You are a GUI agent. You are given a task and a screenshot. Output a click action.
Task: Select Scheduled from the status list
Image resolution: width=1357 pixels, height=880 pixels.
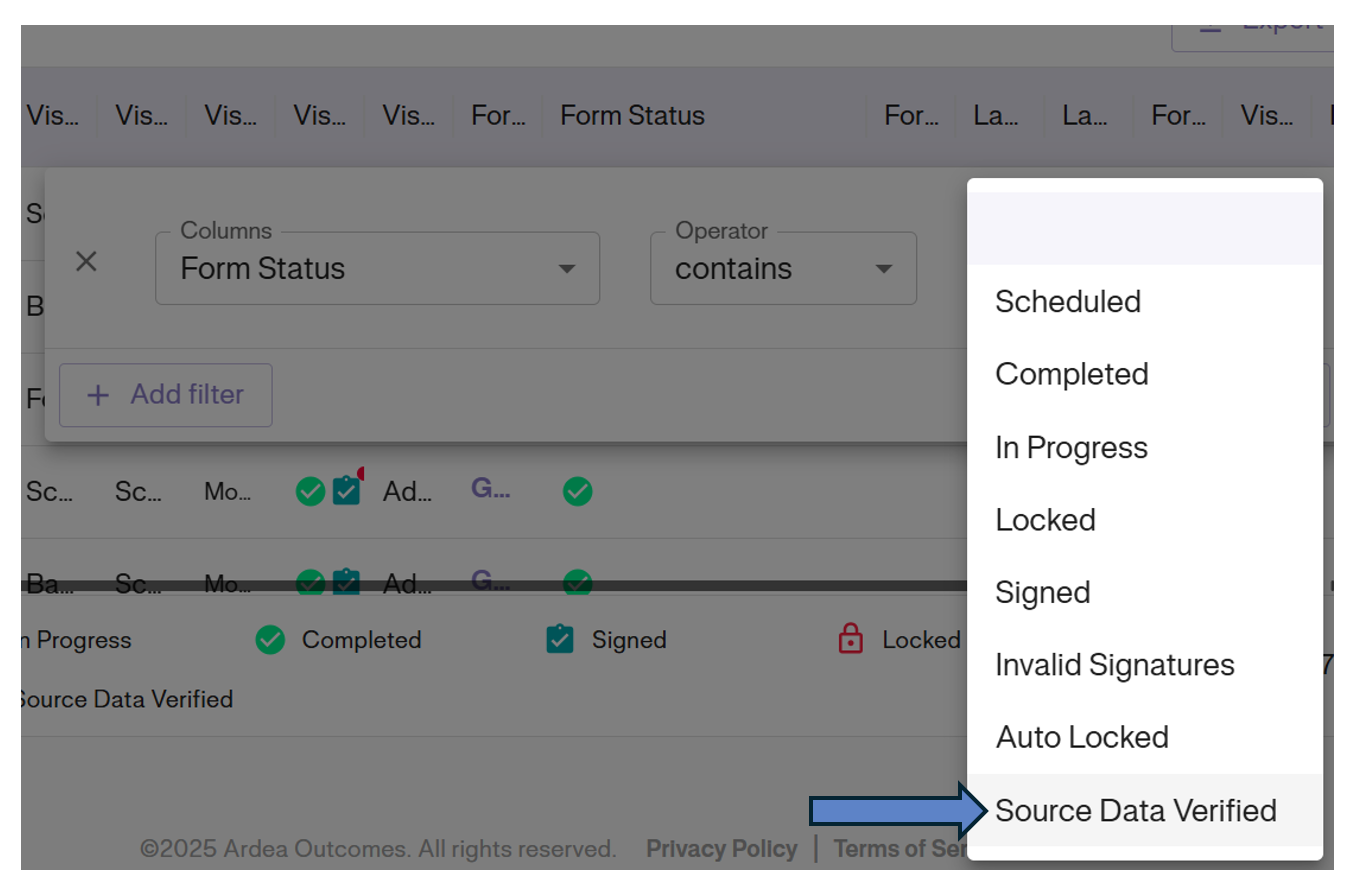point(1068,302)
